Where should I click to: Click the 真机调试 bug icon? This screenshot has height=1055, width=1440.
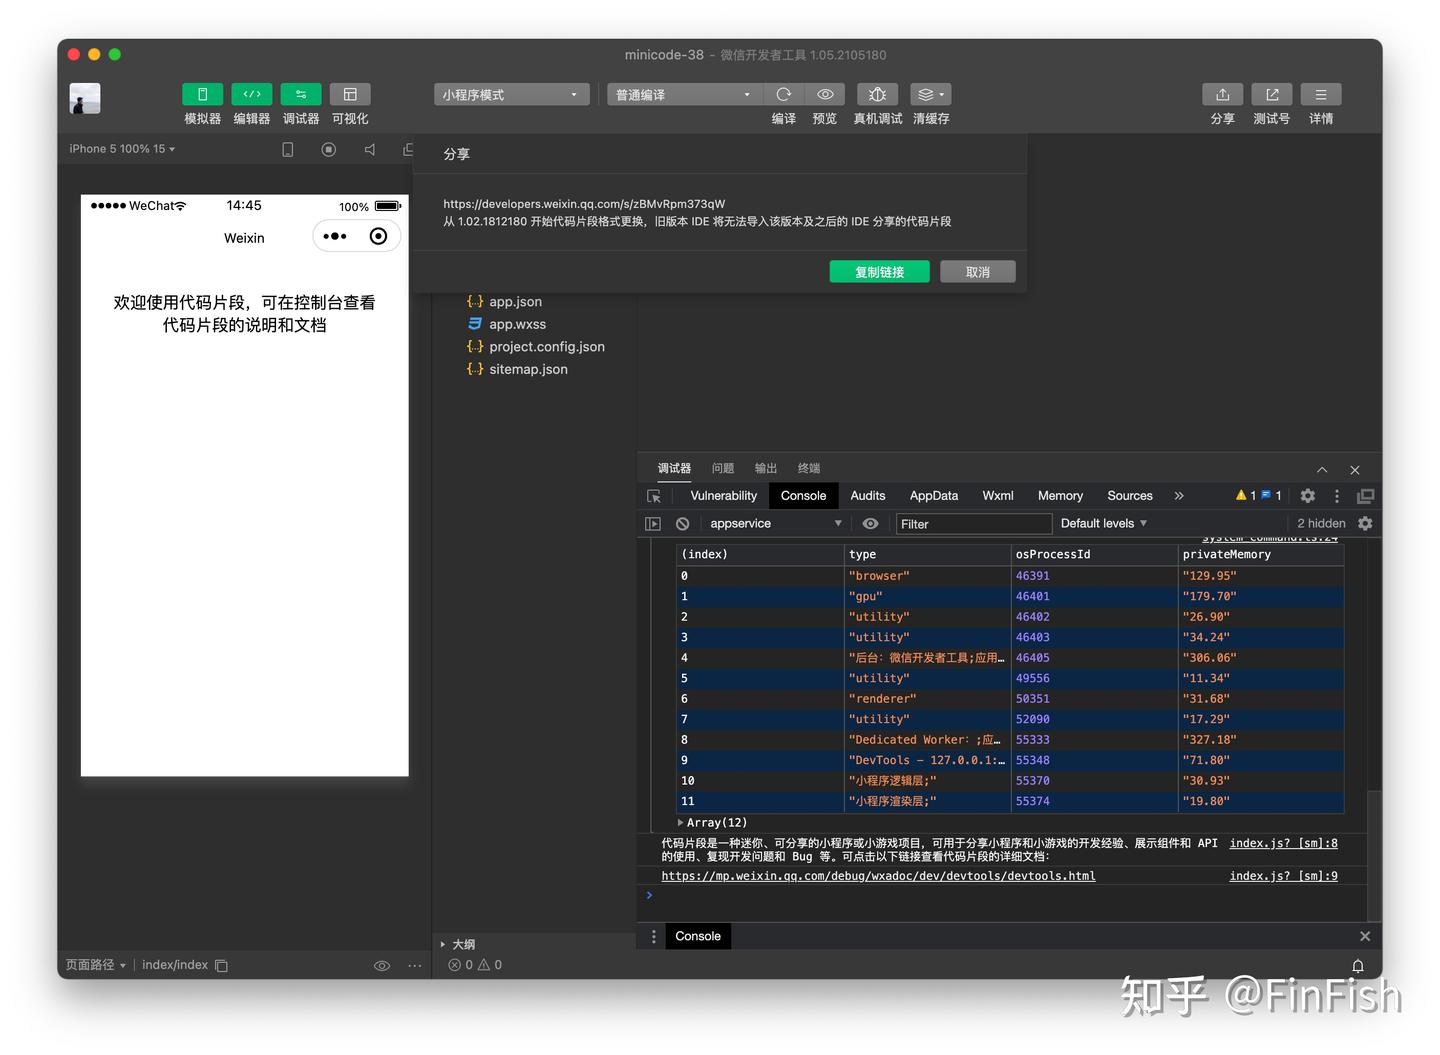click(x=877, y=94)
